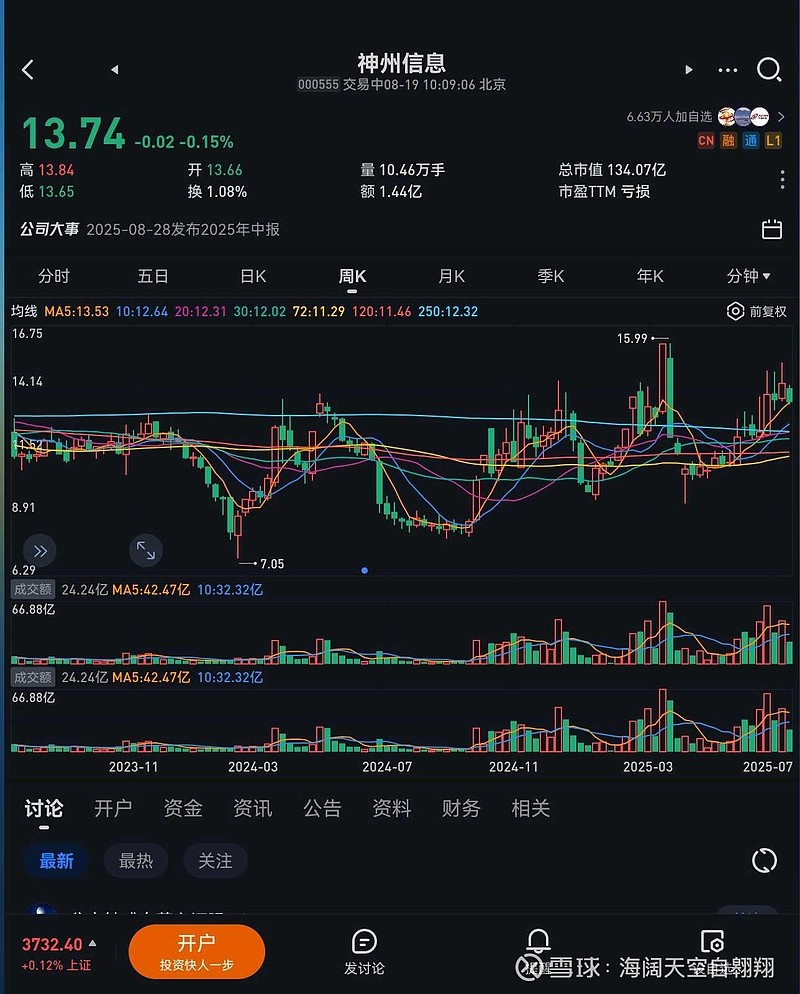
Task: Switch to the 月K chart tab
Action: pos(451,276)
